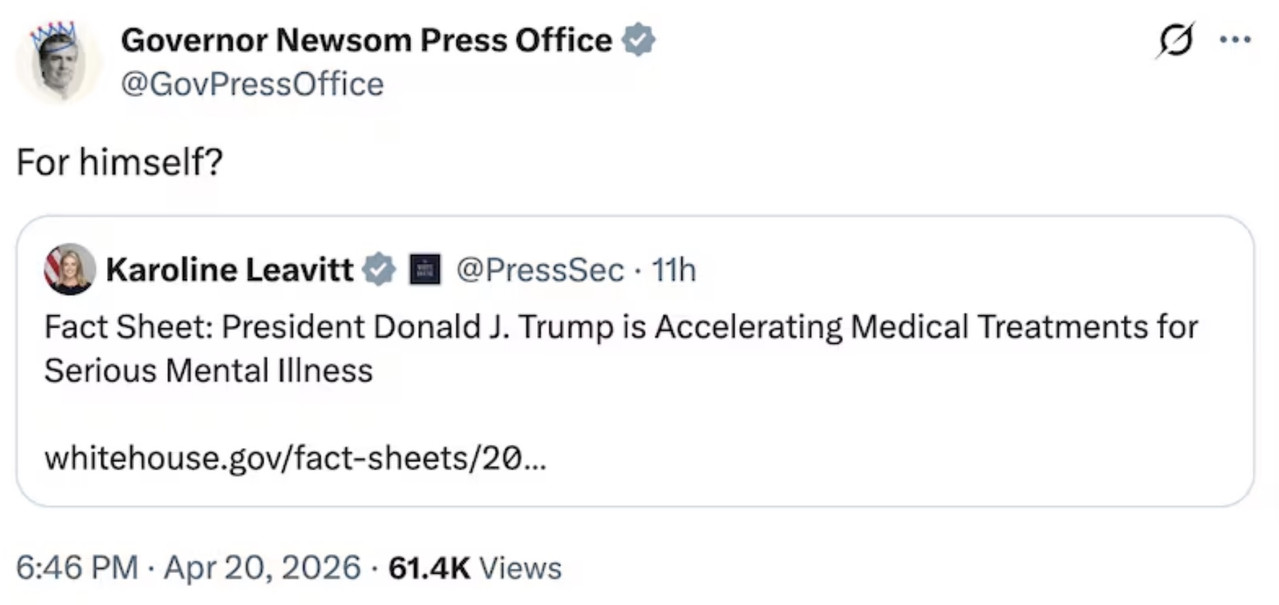Click the Apr 20, 2026 date
The width and height of the screenshot is (1279, 605).
(x=261, y=568)
